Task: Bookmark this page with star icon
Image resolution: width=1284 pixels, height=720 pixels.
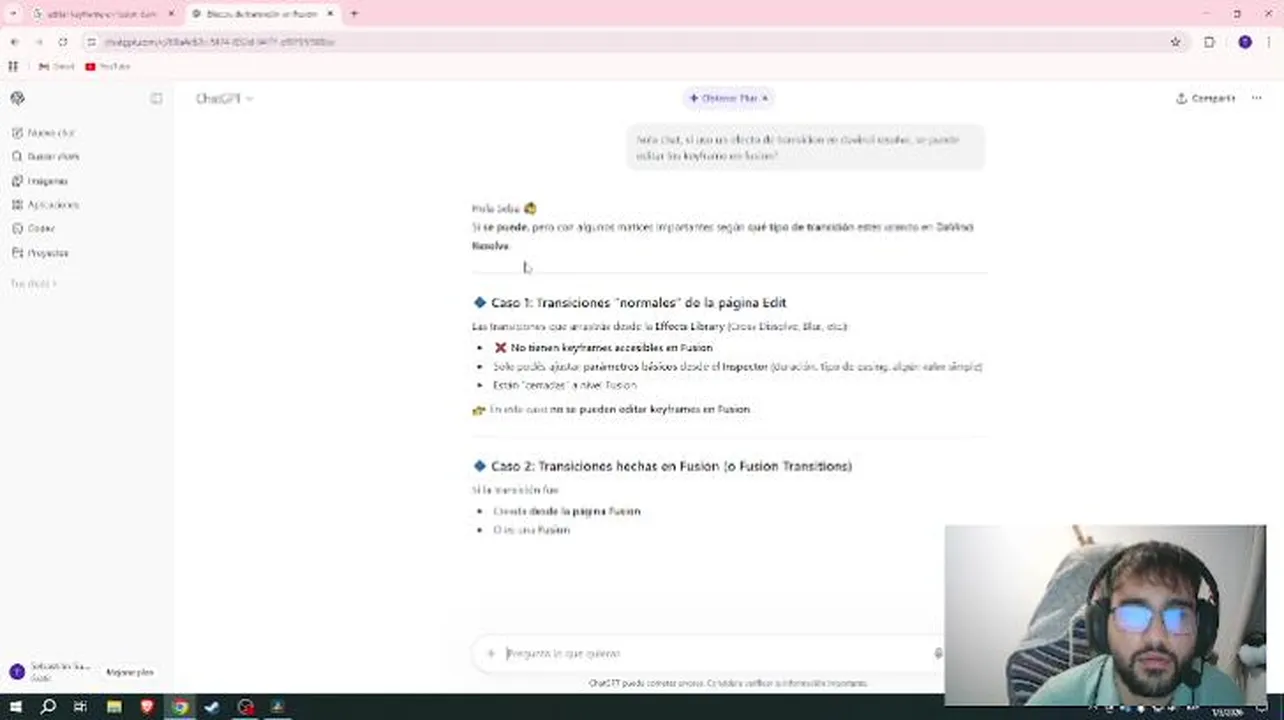Action: click(x=1176, y=42)
